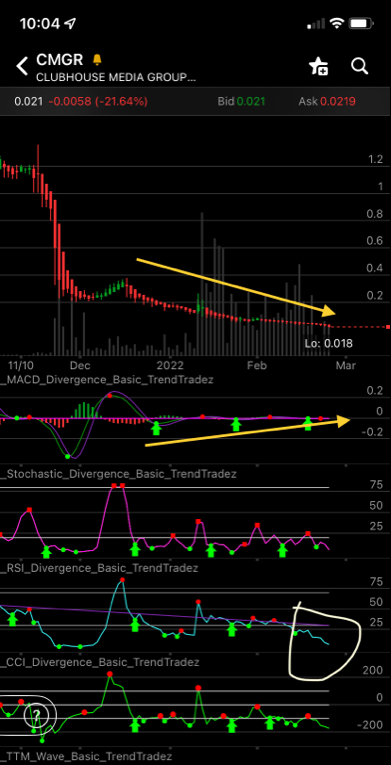Select the TTM_Wave_Basic_TrendTradez study label
This screenshot has height=765, width=391.
coord(86,756)
